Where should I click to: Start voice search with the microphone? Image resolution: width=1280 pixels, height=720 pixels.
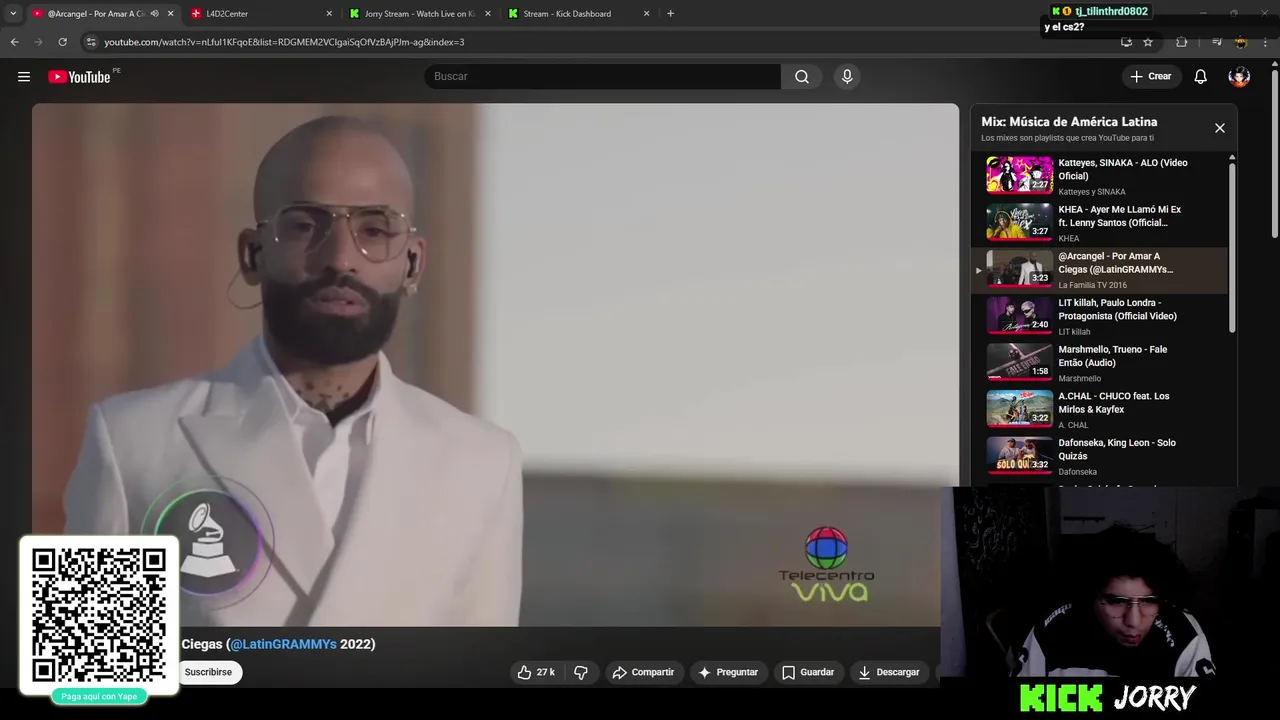pos(847,77)
